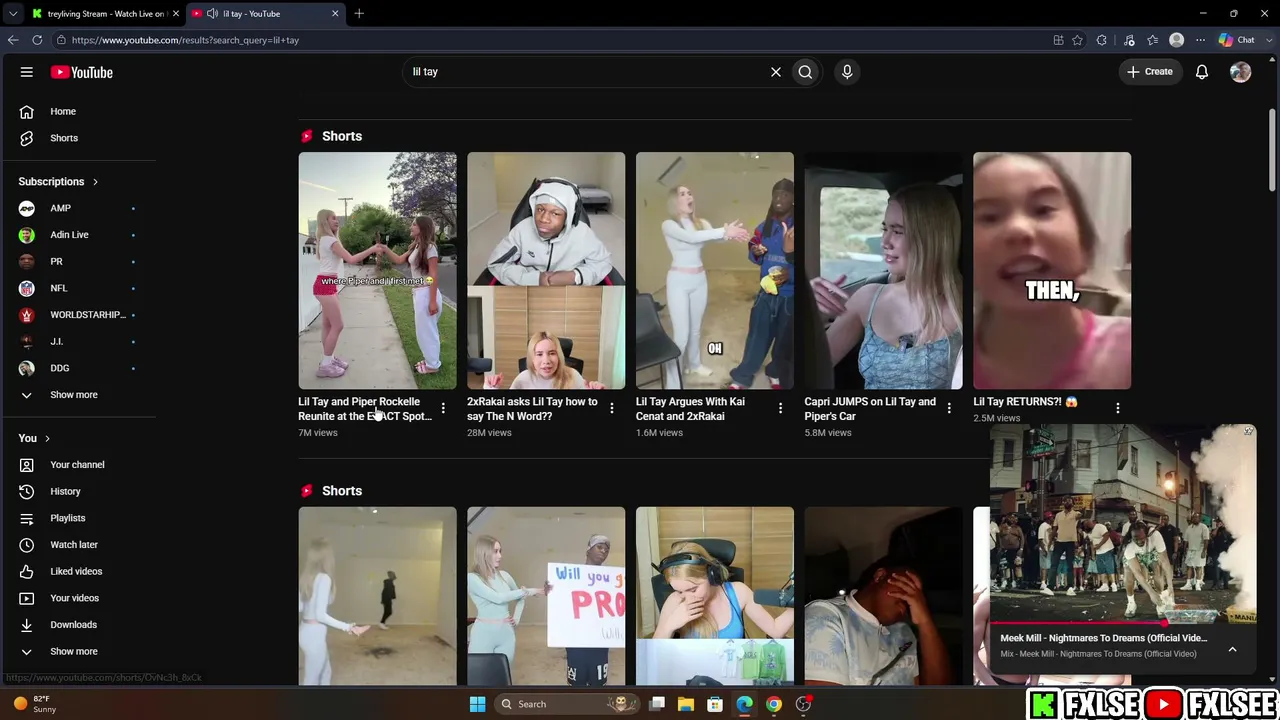Open options for Capri JUMPS short

point(949,408)
